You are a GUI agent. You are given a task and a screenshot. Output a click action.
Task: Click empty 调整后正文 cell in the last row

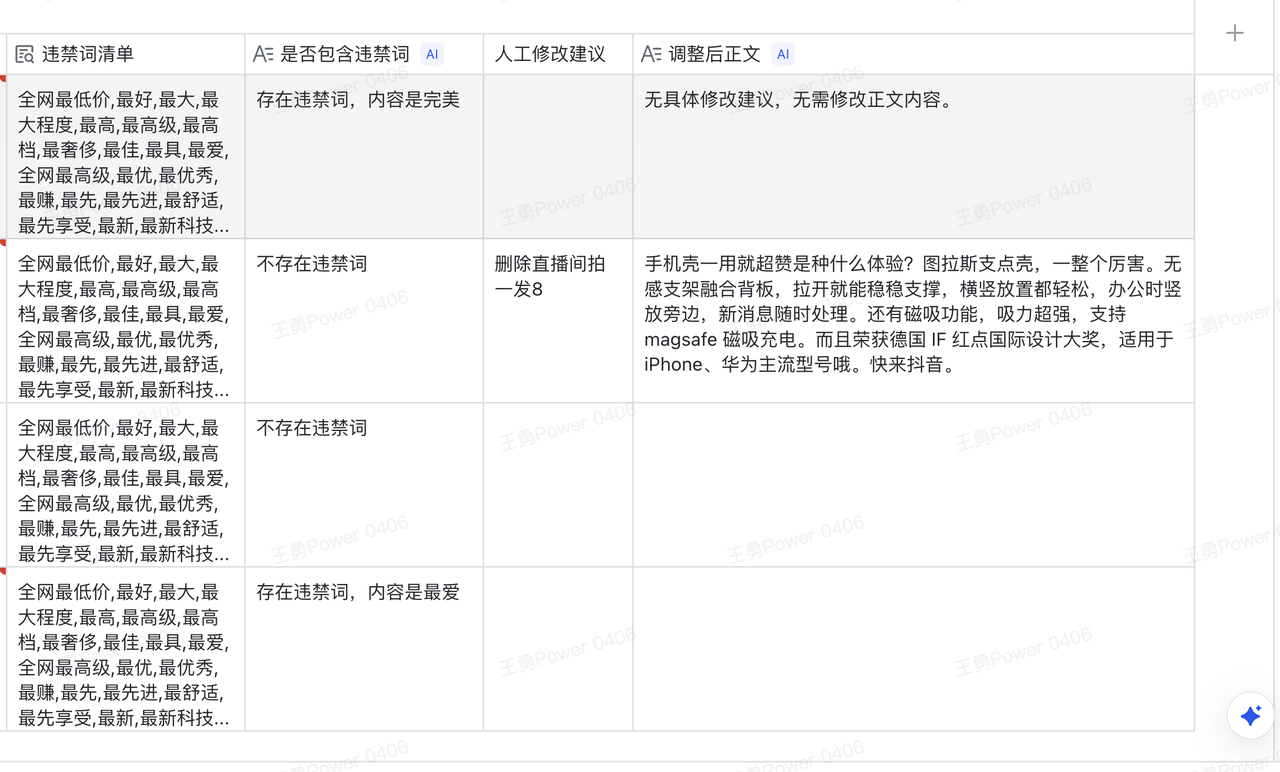click(912, 648)
